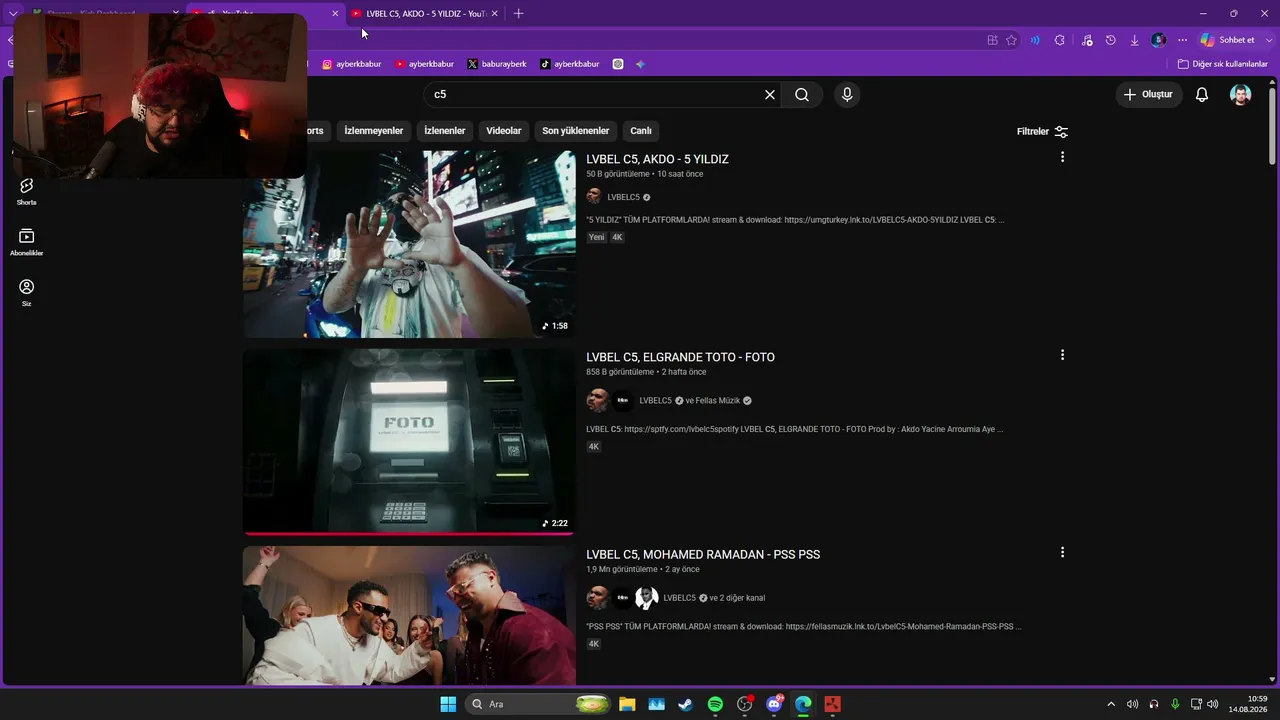Image resolution: width=1280 pixels, height=720 pixels.
Task: Open options for the FOTO video
Action: point(1062,355)
